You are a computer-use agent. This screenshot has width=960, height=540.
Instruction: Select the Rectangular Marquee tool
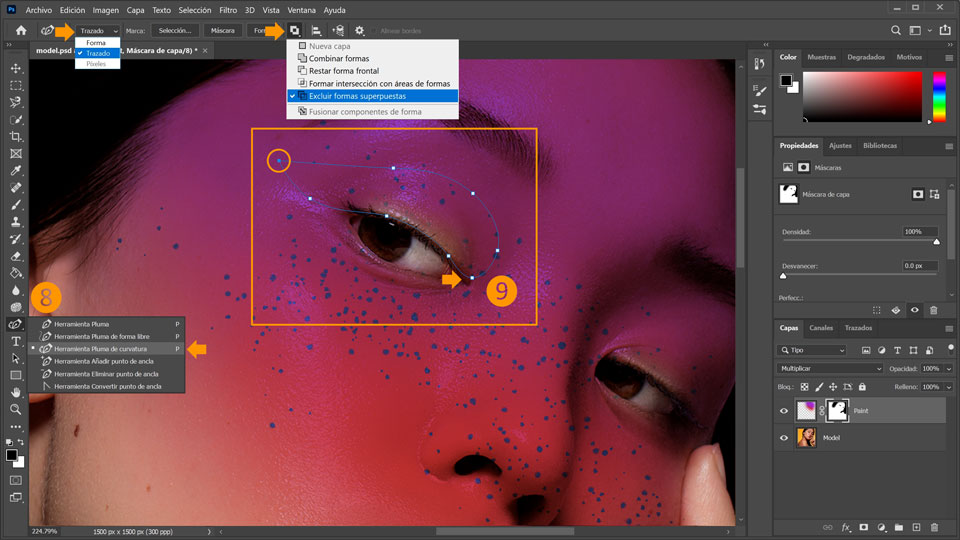pyautogui.click(x=16, y=86)
